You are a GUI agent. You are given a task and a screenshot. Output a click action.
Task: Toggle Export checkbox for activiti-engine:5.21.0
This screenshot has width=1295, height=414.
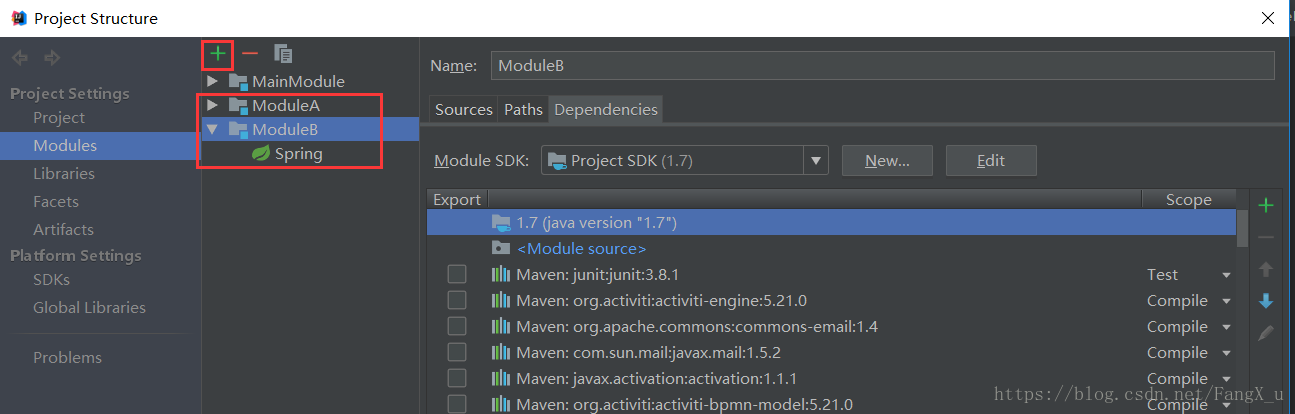457,300
